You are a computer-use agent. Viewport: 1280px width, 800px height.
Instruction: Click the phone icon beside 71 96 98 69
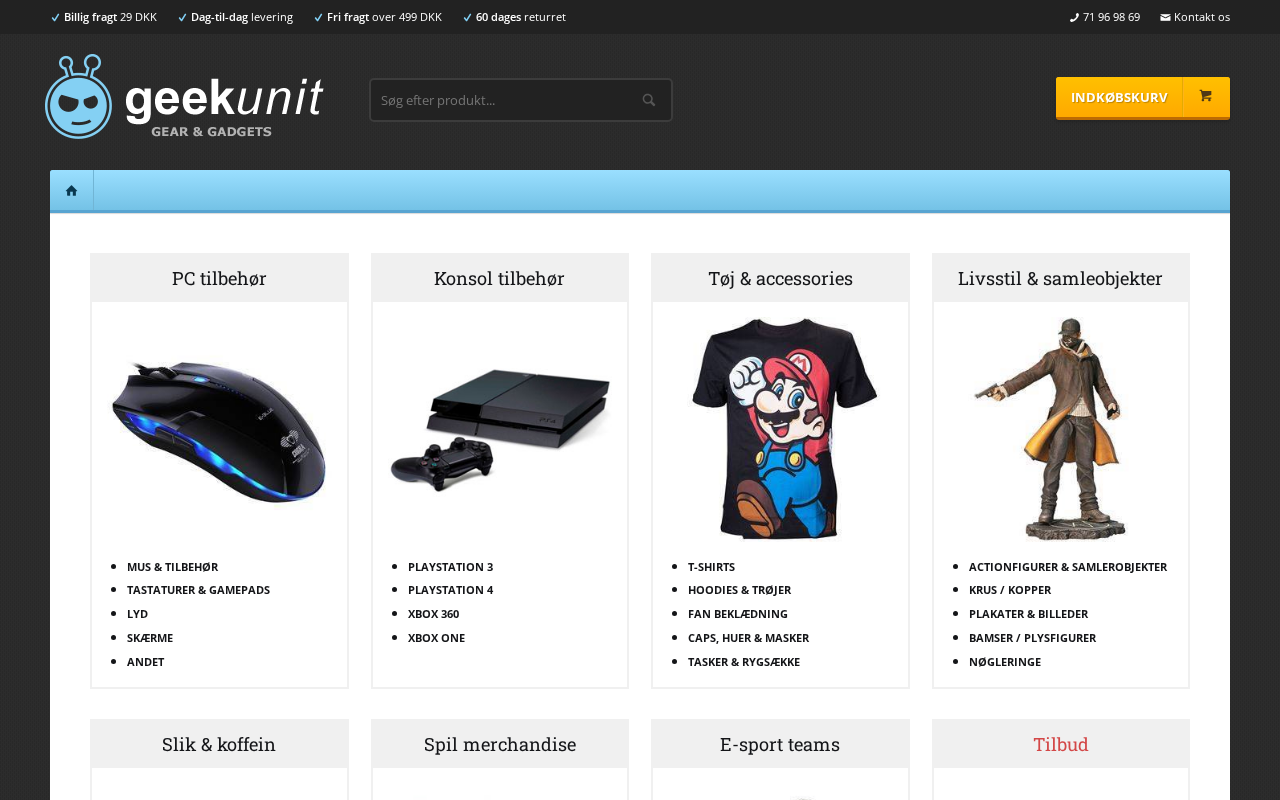coord(1074,17)
